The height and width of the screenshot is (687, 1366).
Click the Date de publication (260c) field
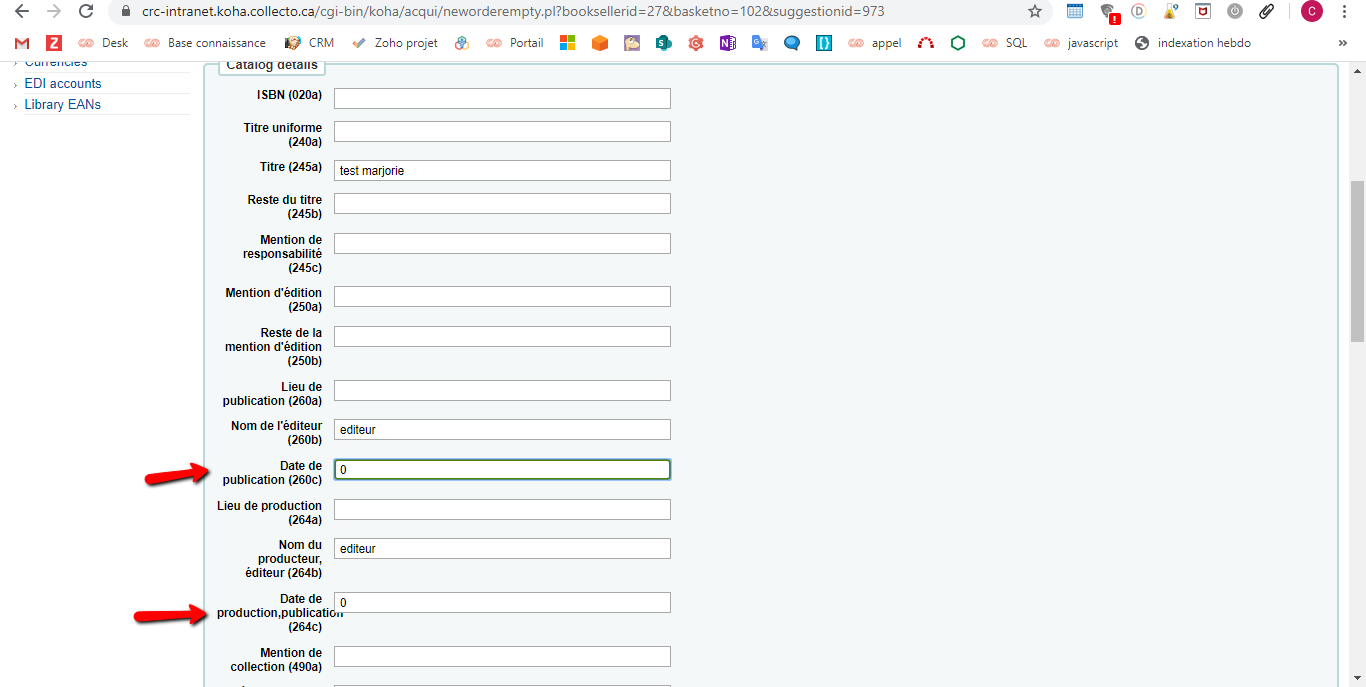click(502, 470)
